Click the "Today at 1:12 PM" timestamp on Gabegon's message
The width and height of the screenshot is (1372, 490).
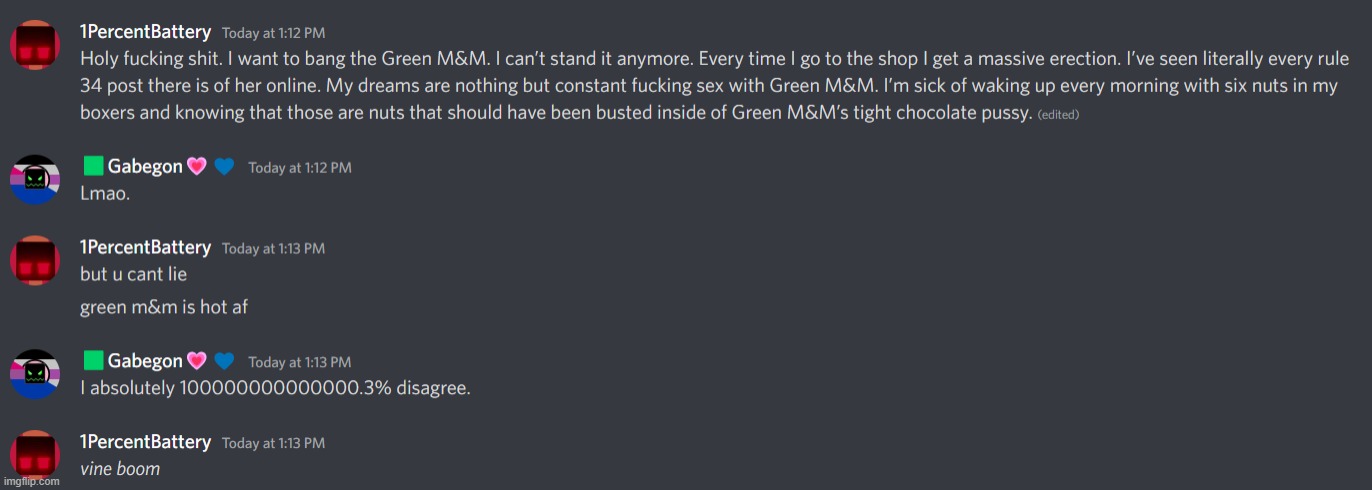coord(299,168)
